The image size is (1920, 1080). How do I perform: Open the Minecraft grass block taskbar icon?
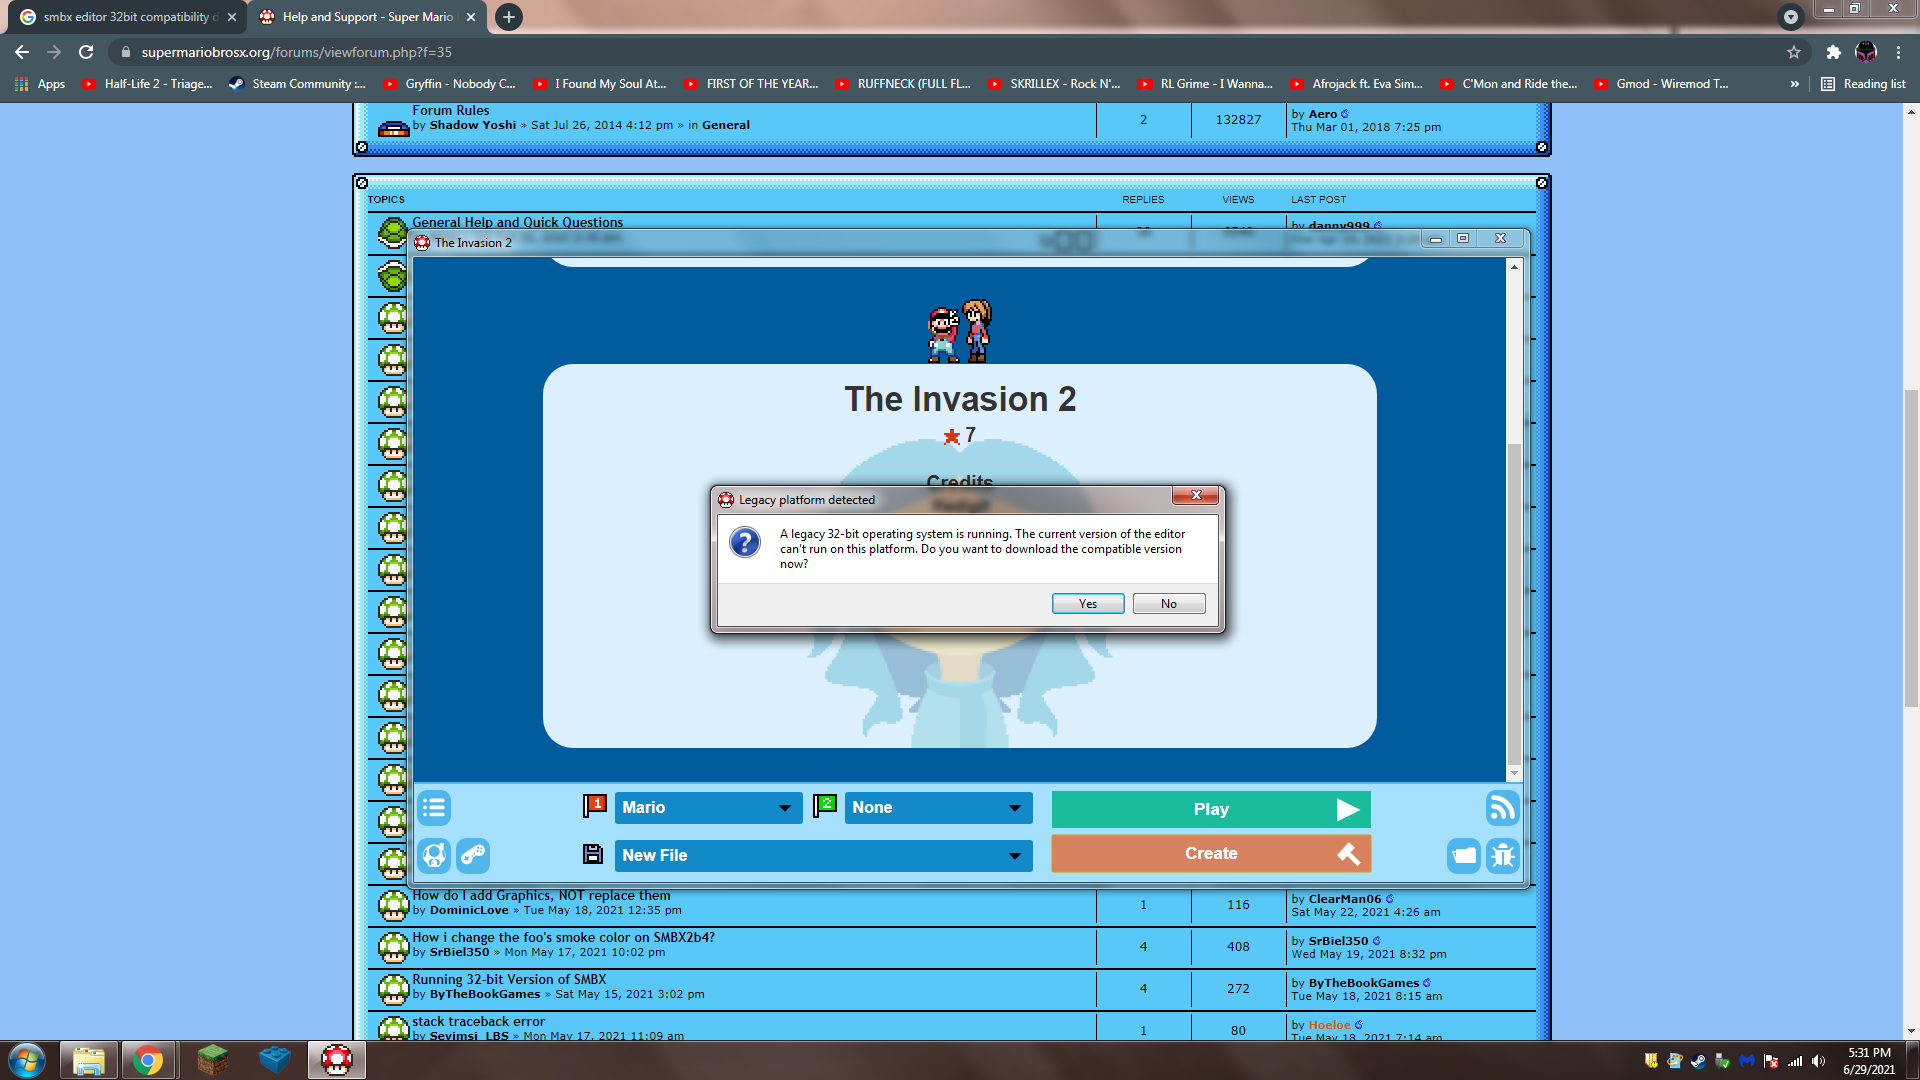click(x=212, y=1060)
